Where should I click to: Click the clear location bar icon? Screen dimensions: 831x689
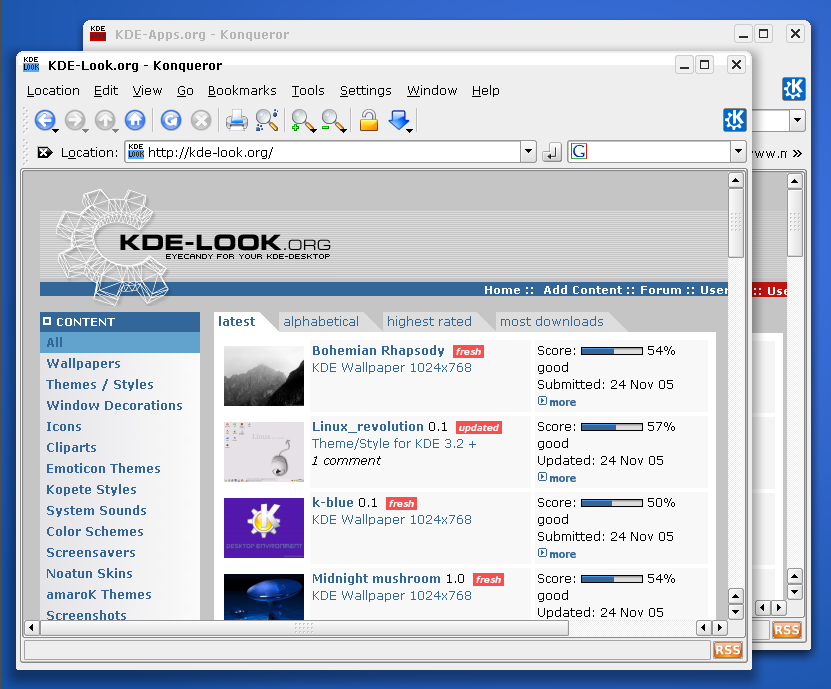(45, 153)
